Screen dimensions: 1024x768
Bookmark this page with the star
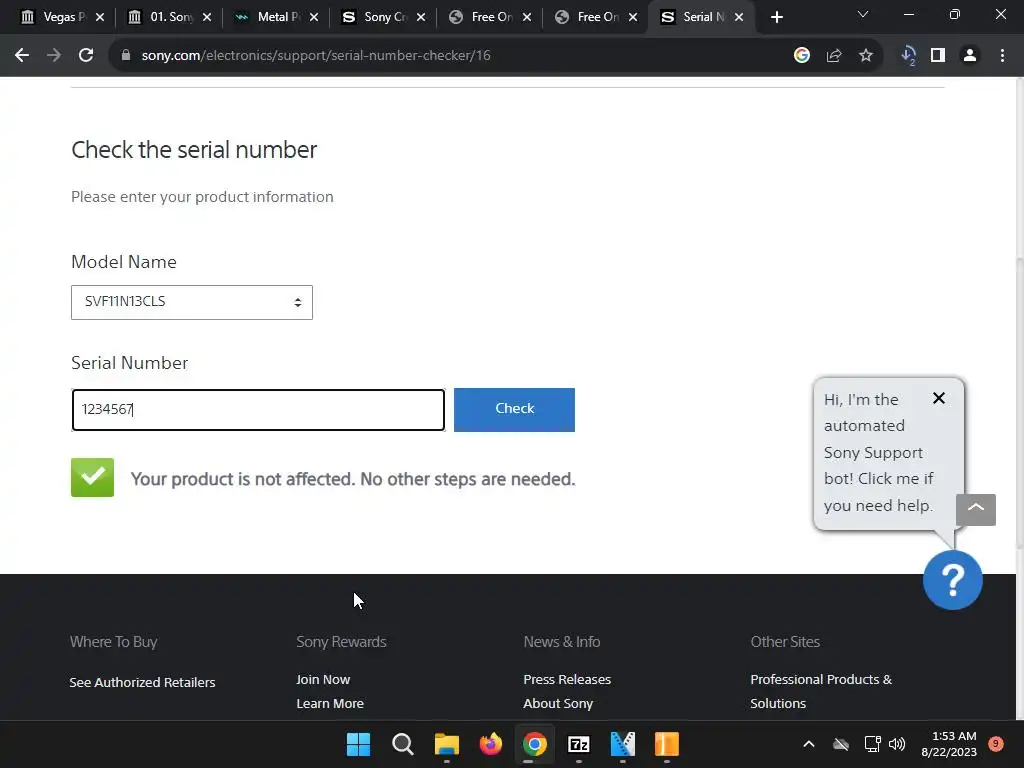(x=866, y=56)
